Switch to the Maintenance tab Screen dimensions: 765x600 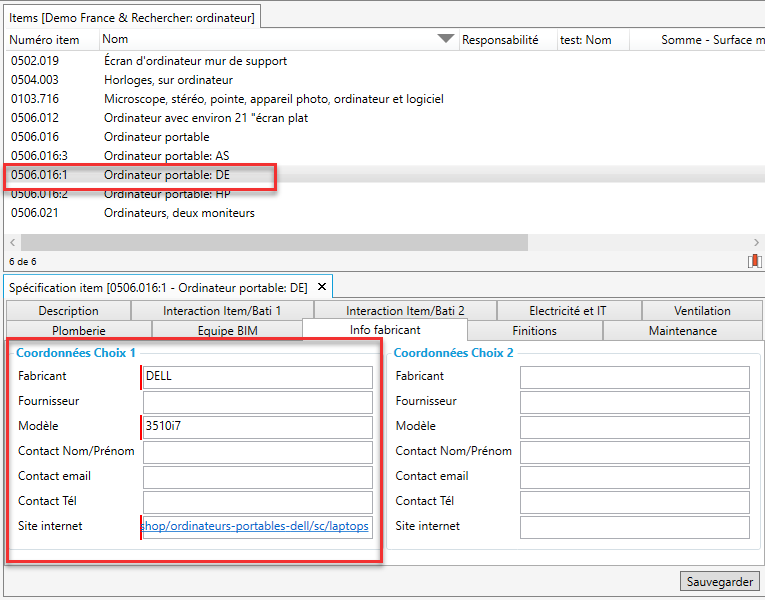(x=682, y=330)
